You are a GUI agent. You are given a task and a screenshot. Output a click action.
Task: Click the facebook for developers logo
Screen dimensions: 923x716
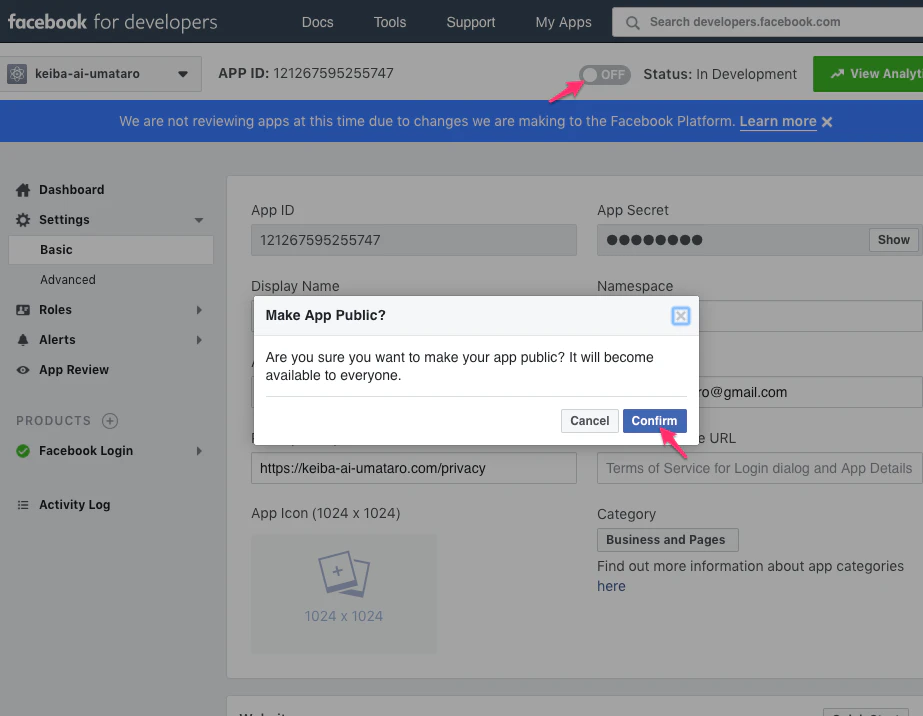pyautogui.click(x=112, y=22)
